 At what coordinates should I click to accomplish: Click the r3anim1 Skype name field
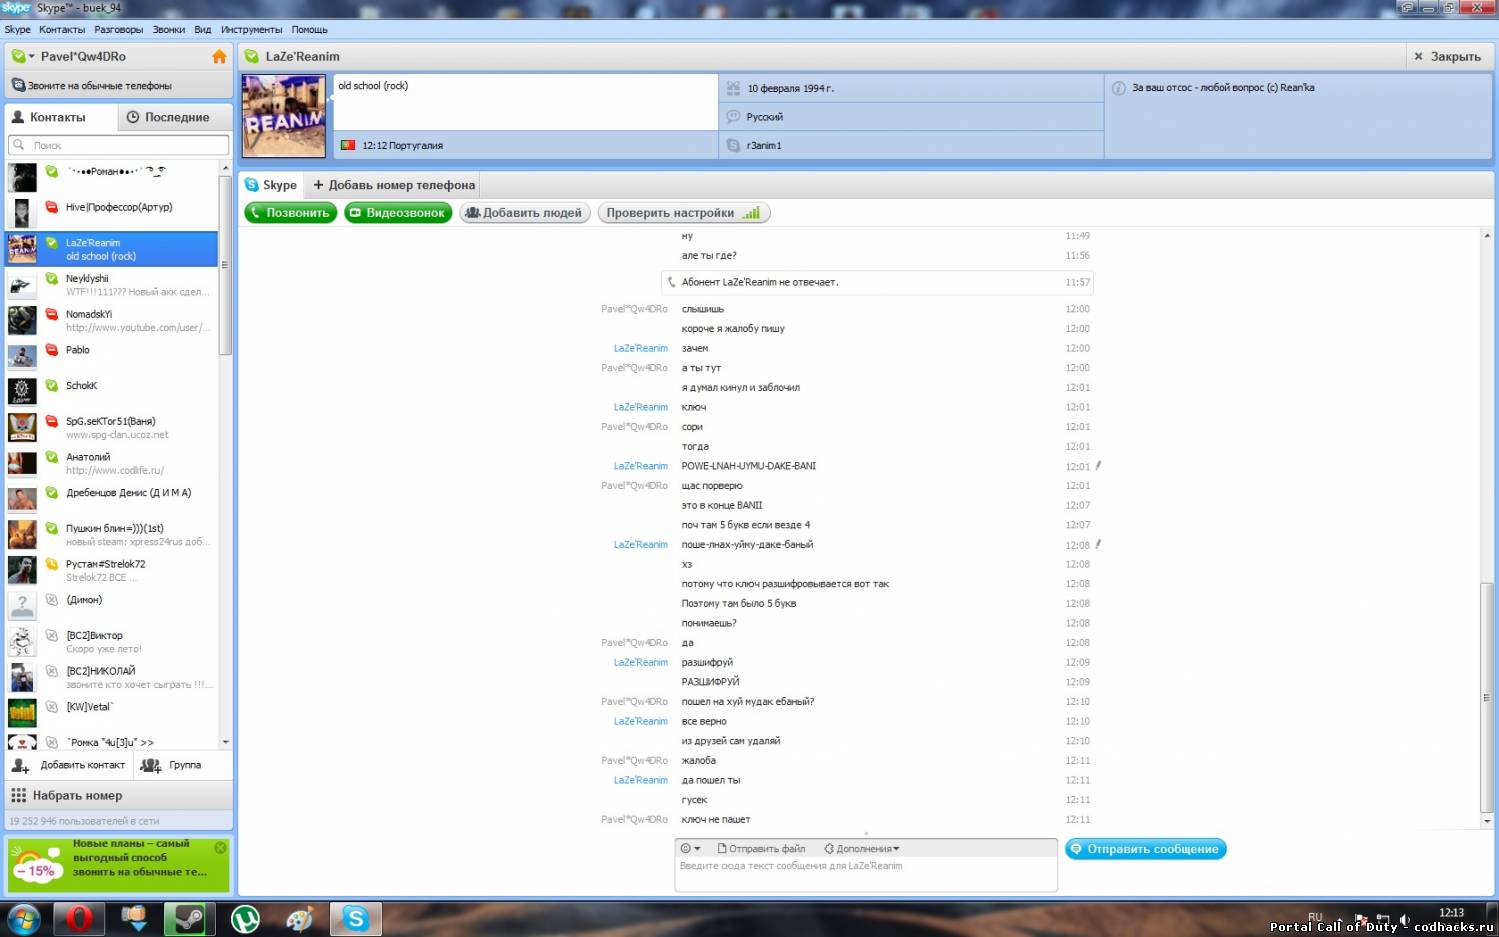[x=911, y=145]
